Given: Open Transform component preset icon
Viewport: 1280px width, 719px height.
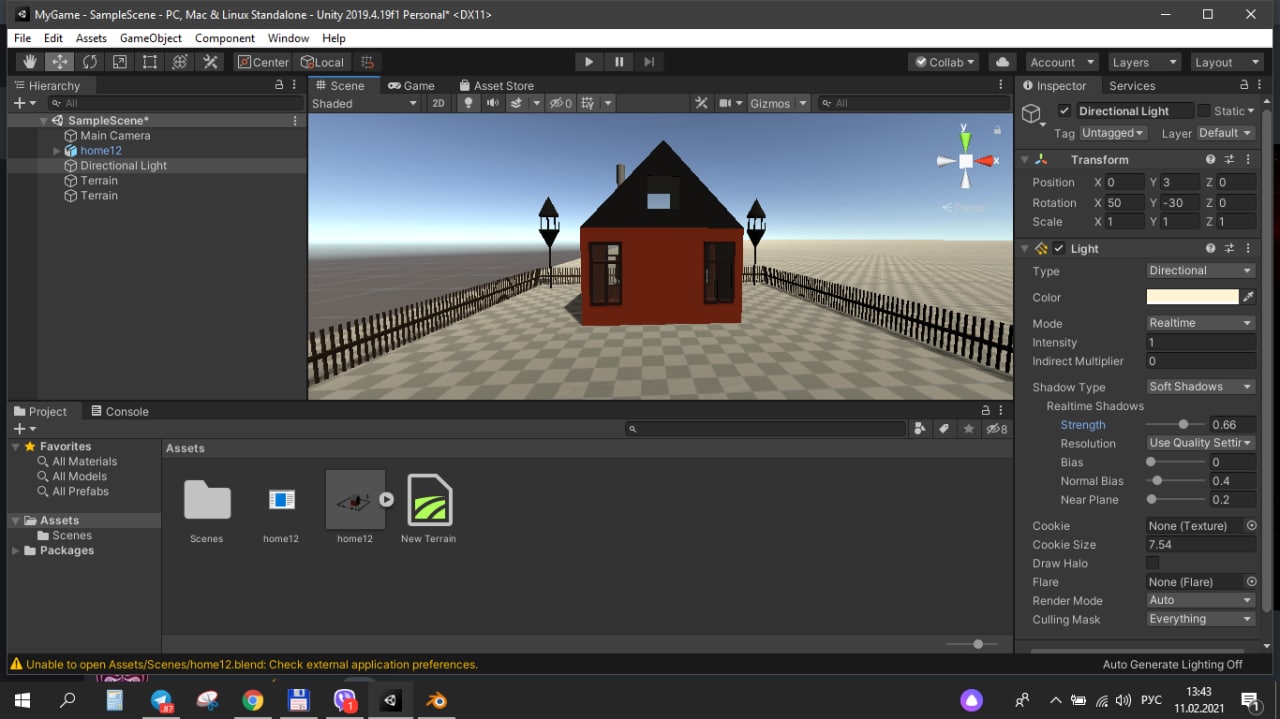Looking at the screenshot, I should coord(1230,159).
